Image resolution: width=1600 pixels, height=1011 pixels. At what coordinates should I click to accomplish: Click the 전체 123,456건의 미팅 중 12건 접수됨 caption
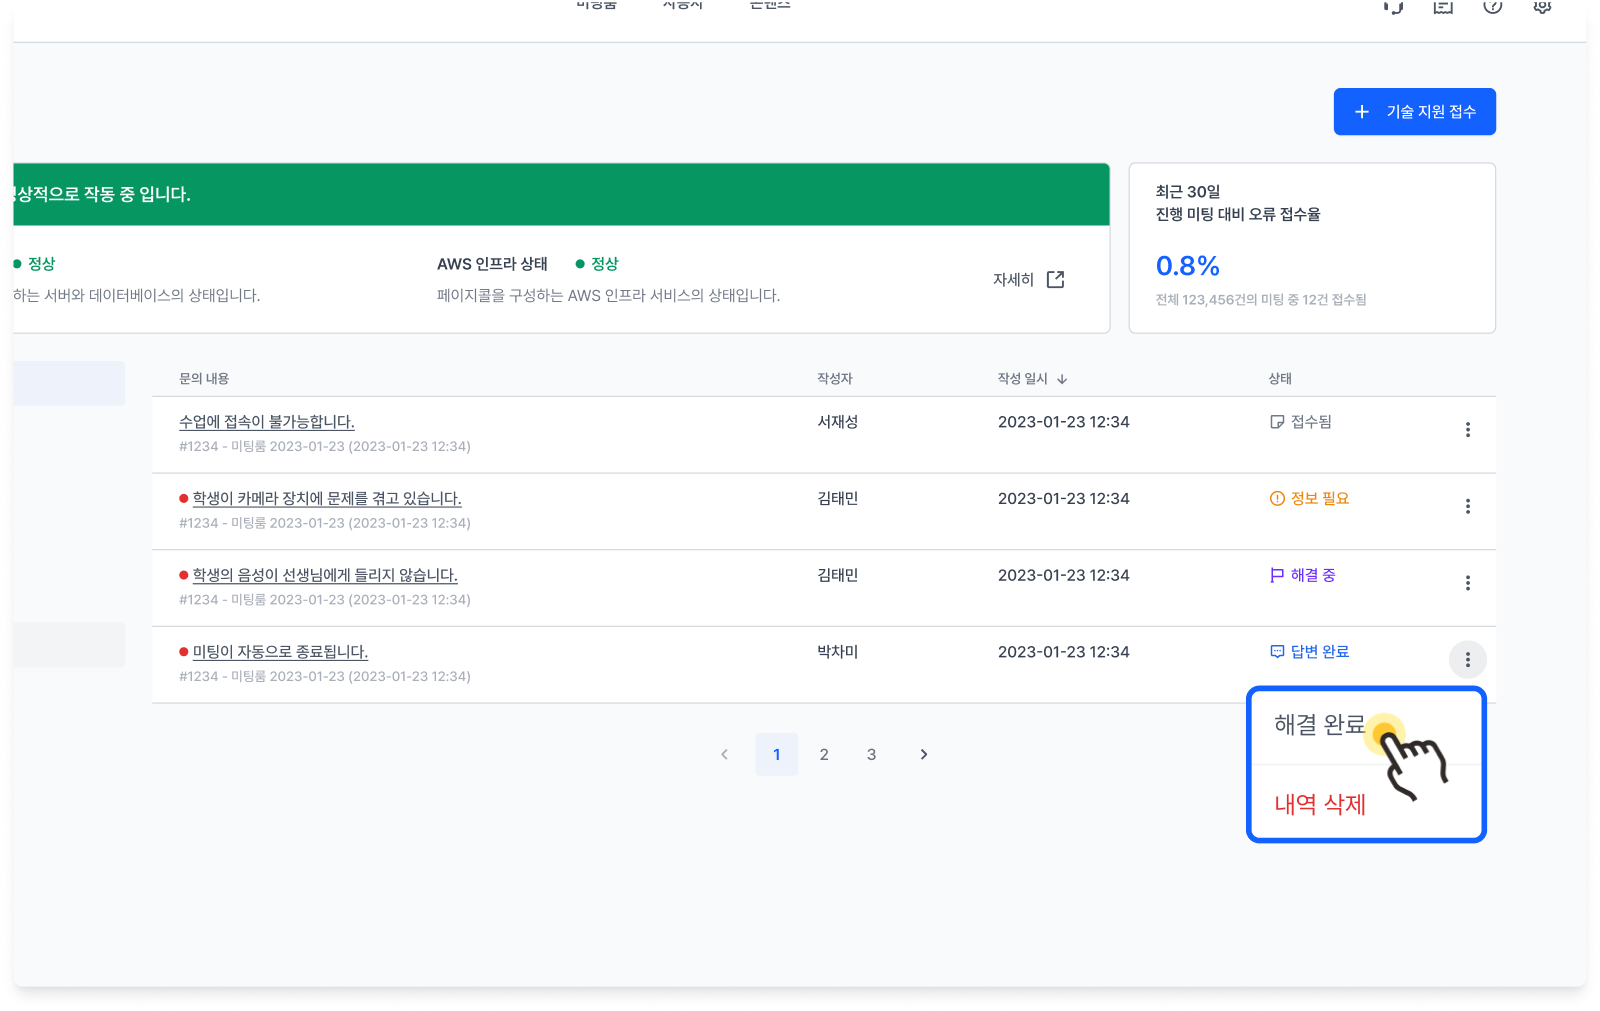[x=1261, y=300]
